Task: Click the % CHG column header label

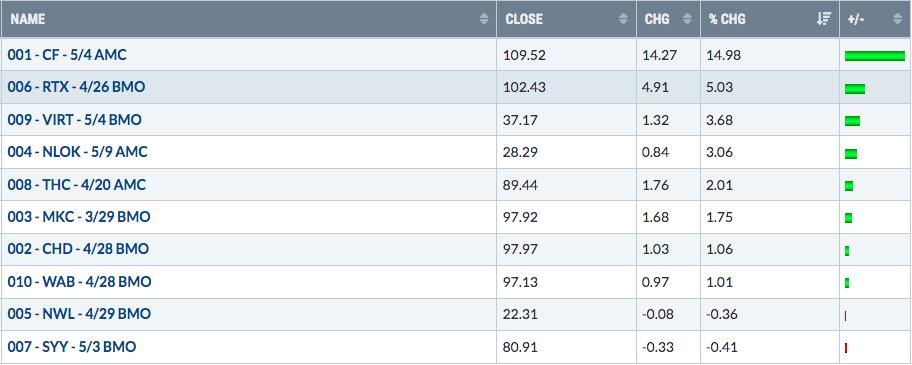Action: coord(726,19)
